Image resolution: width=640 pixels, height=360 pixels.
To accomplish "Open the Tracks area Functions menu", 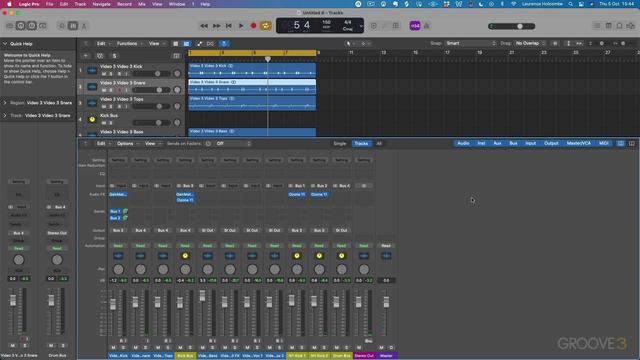I will (x=129, y=43).
